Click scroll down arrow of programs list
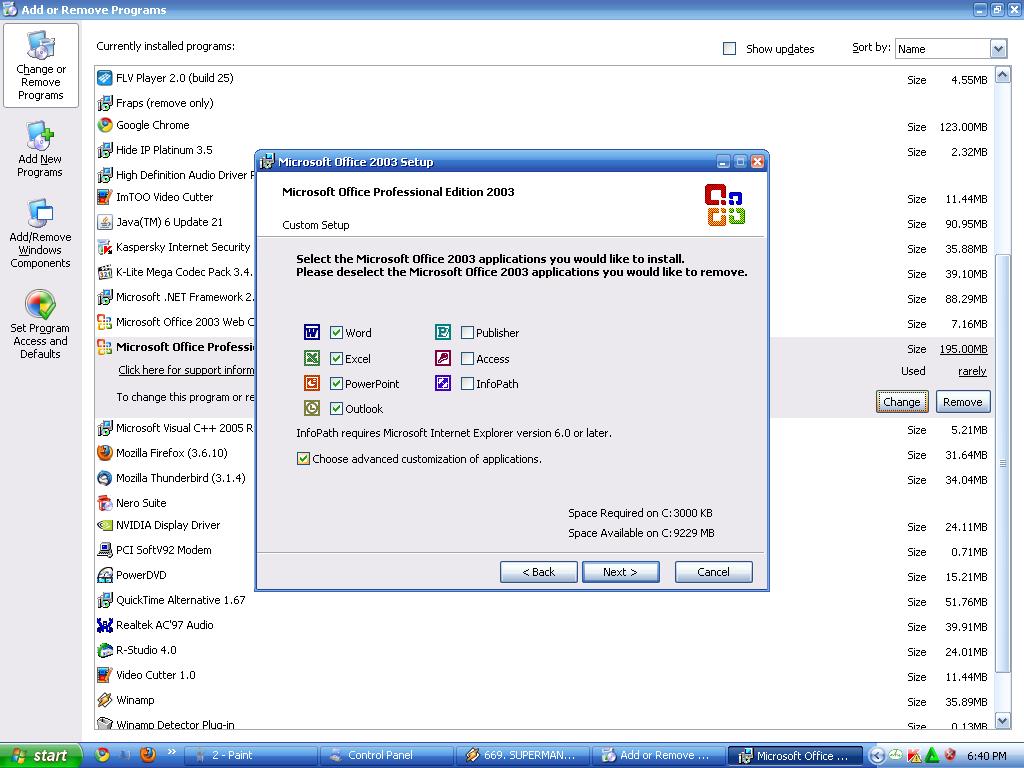The image size is (1024, 768). point(1002,720)
